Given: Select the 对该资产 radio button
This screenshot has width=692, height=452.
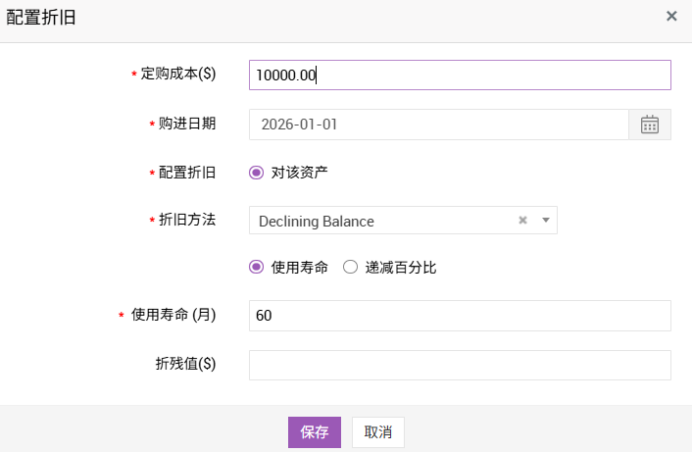Looking at the screenshot, I should click(256, 172).
